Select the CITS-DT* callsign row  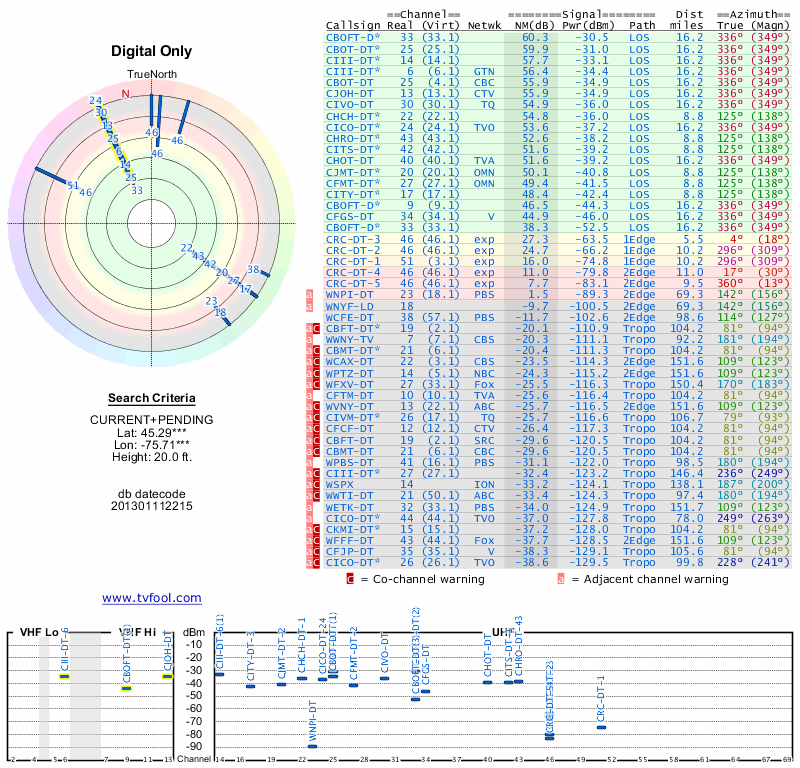tap(558, 150)
